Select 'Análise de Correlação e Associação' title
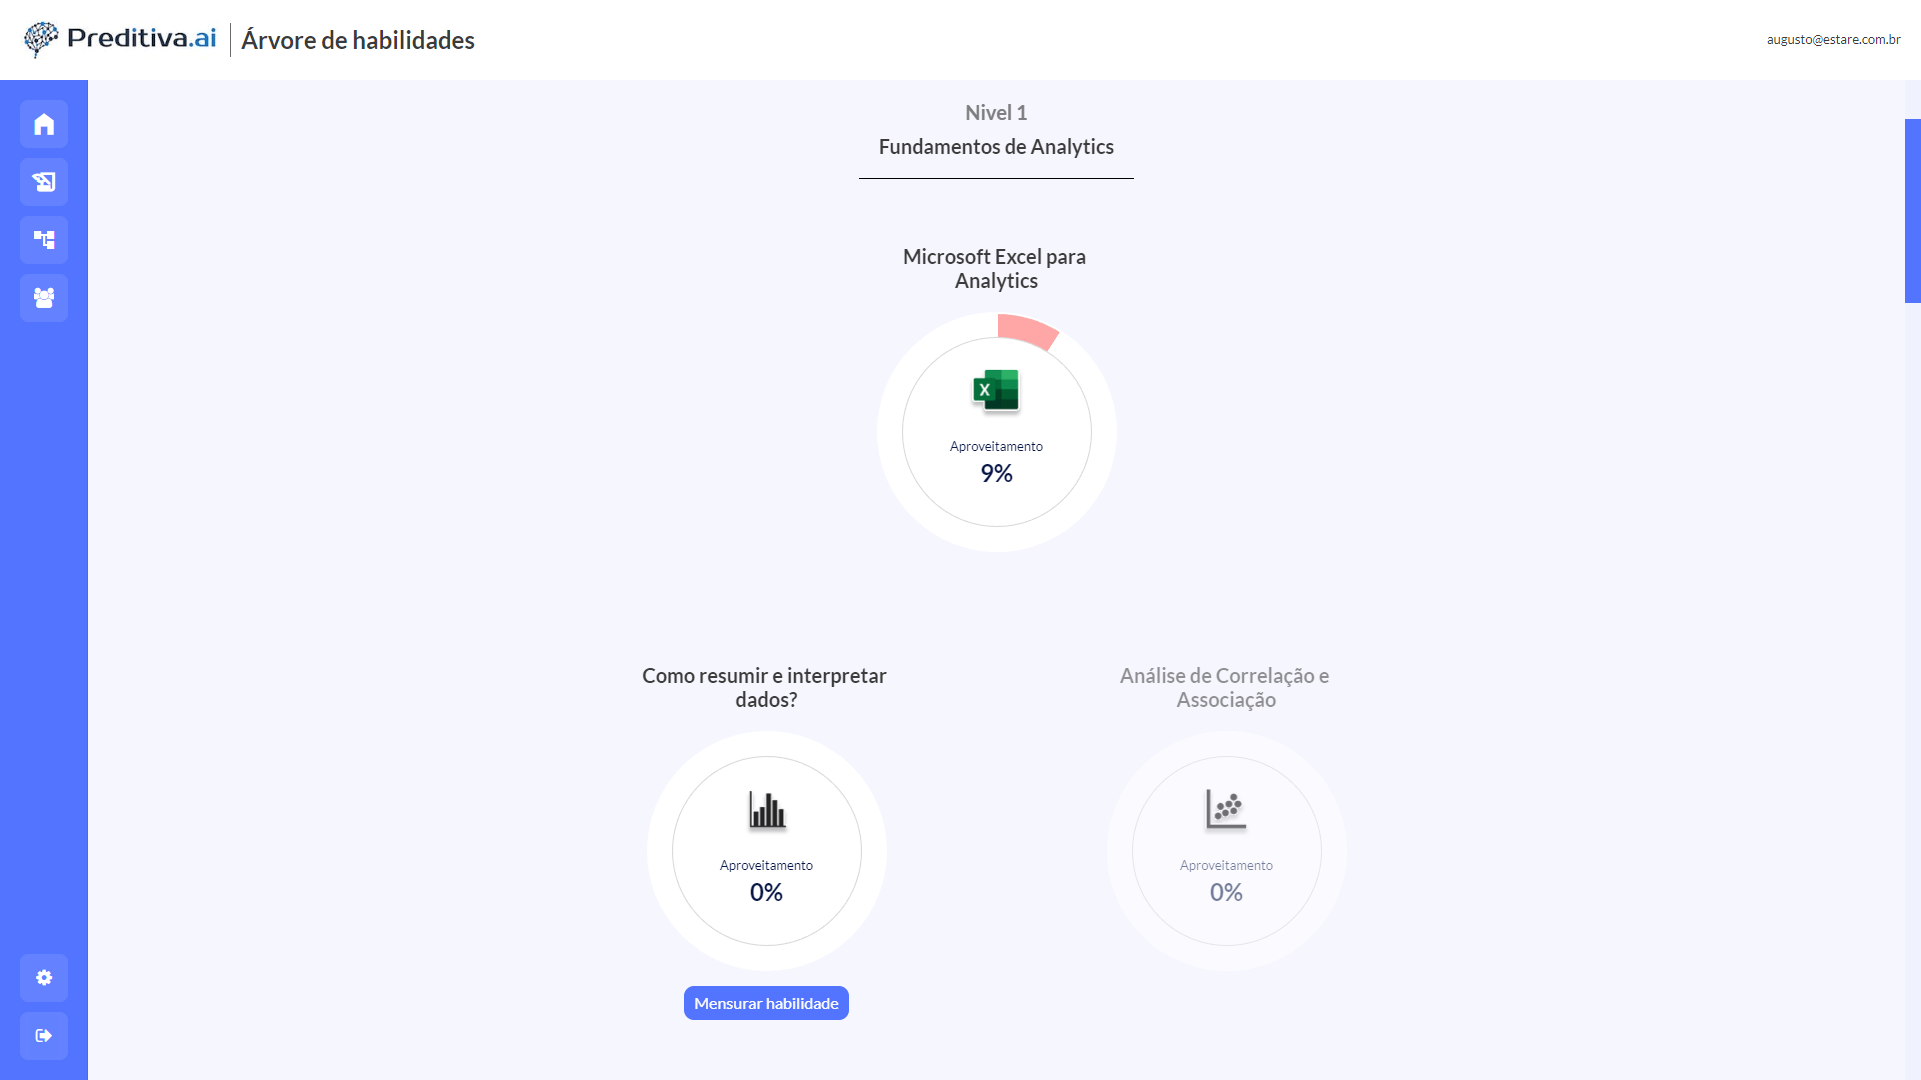The width and height of the screenshot is (1921, 1080). point(1225,688)
